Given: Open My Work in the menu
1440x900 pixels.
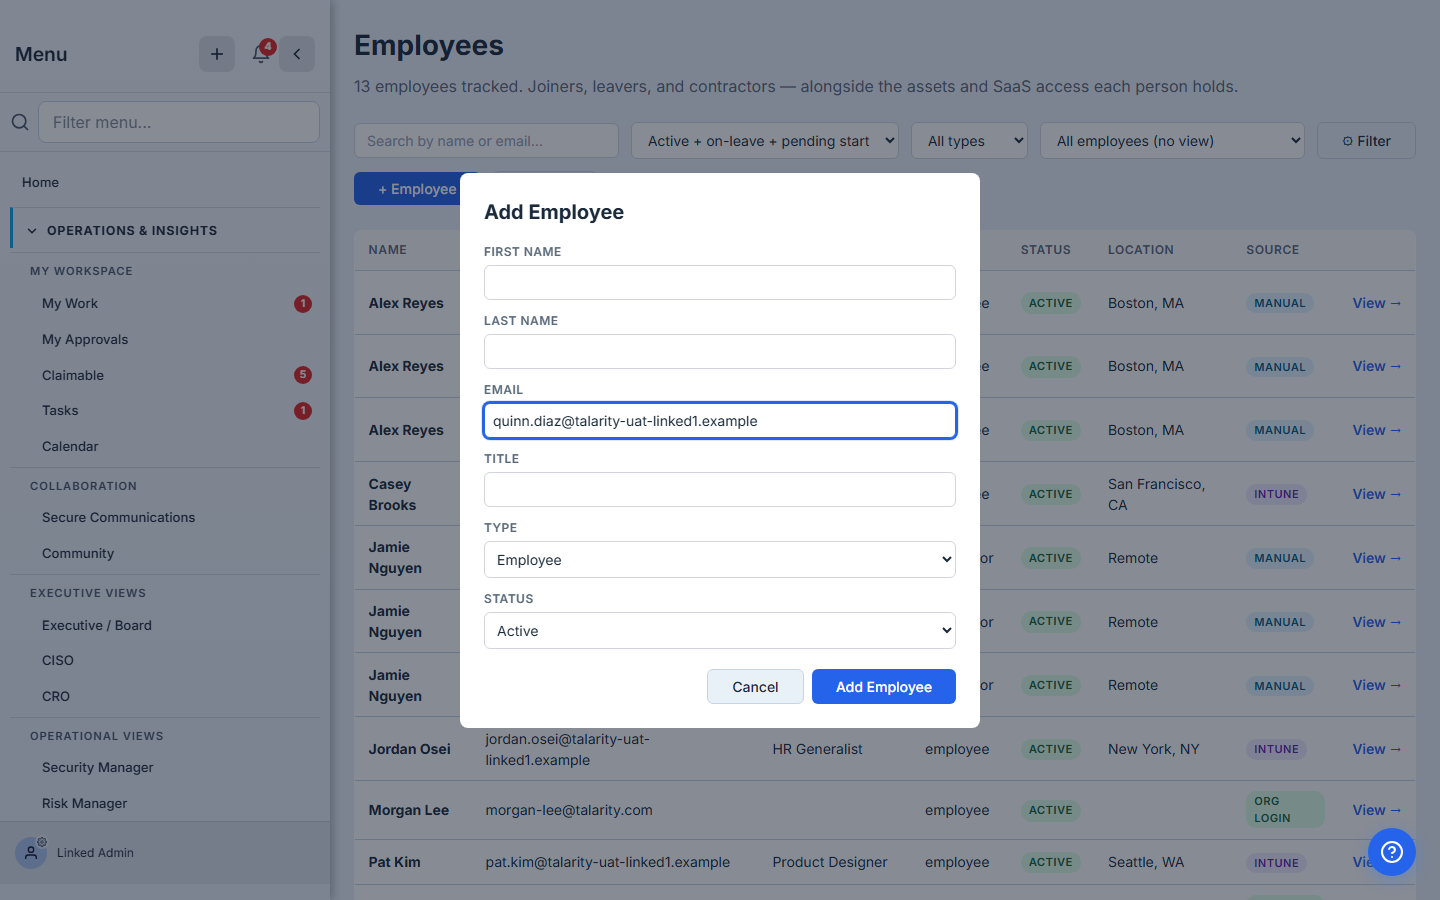Looking at the screenshot, I should (70, 304).
